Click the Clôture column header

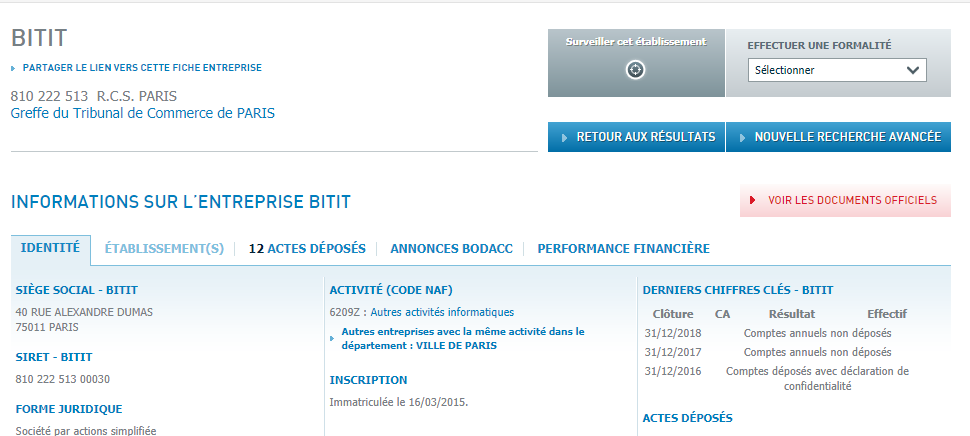coord(673,314)
